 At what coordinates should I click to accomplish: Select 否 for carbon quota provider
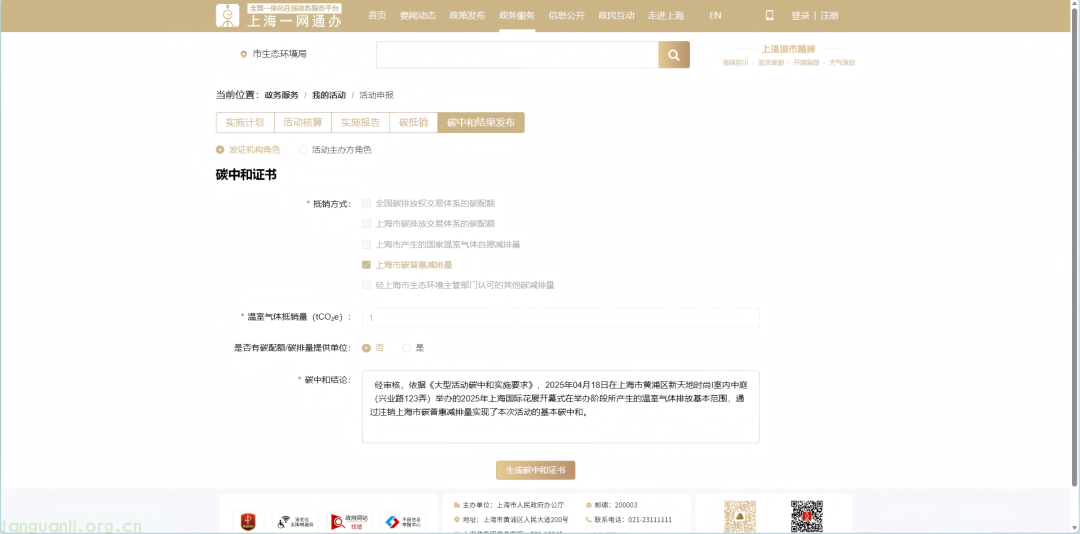366,348
